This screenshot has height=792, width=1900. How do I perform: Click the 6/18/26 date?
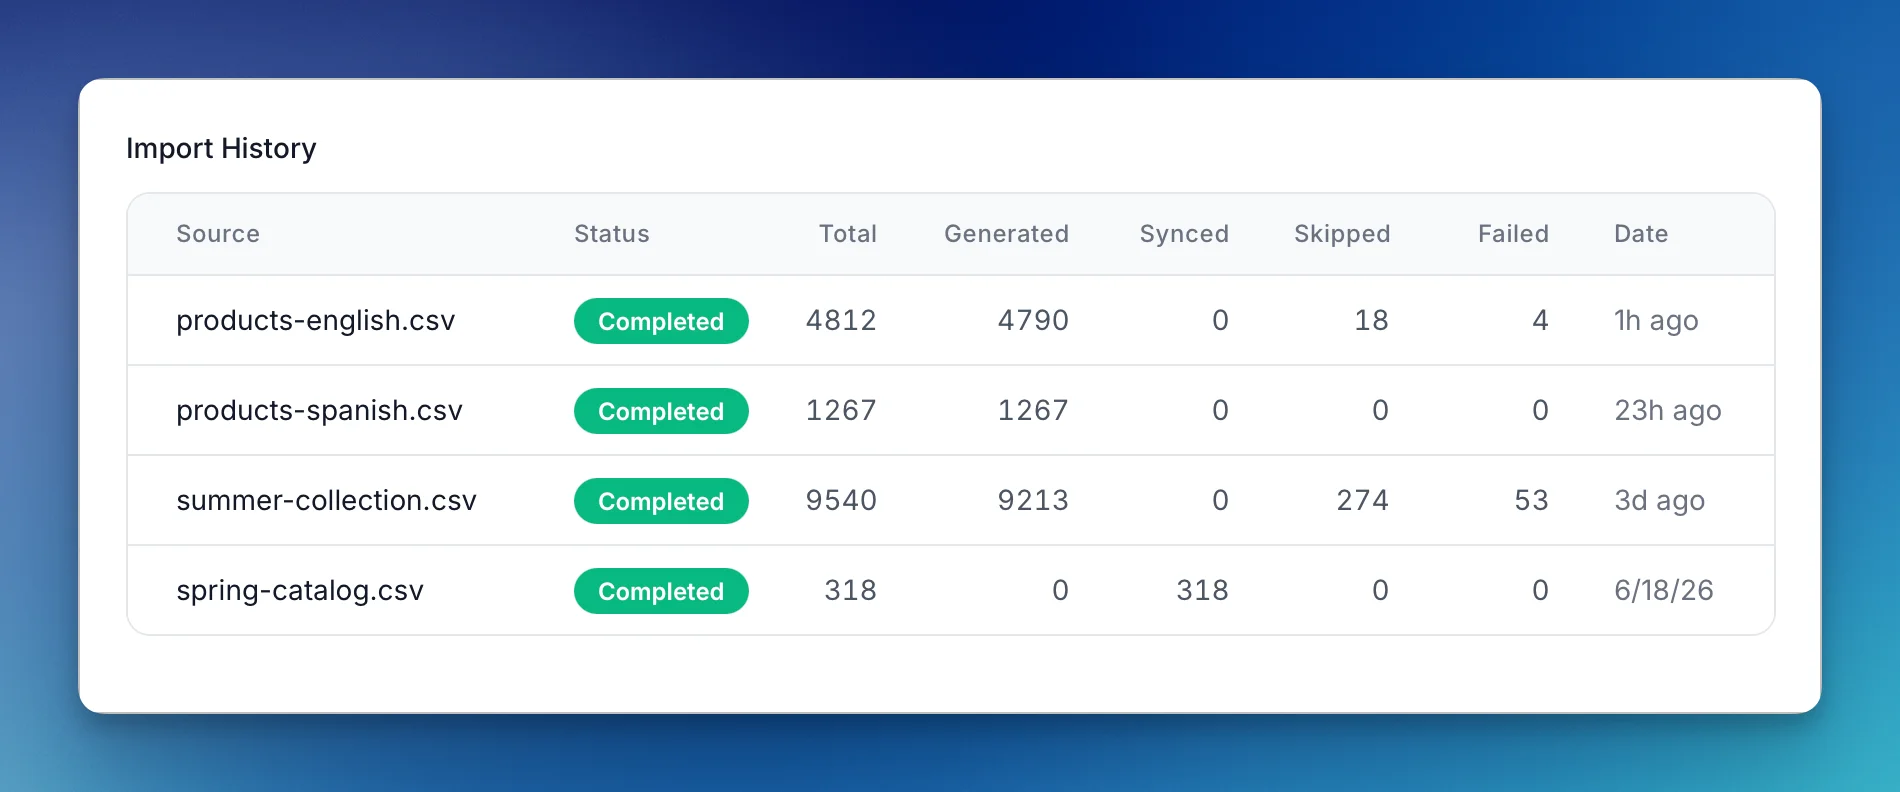click(1664, 590)
